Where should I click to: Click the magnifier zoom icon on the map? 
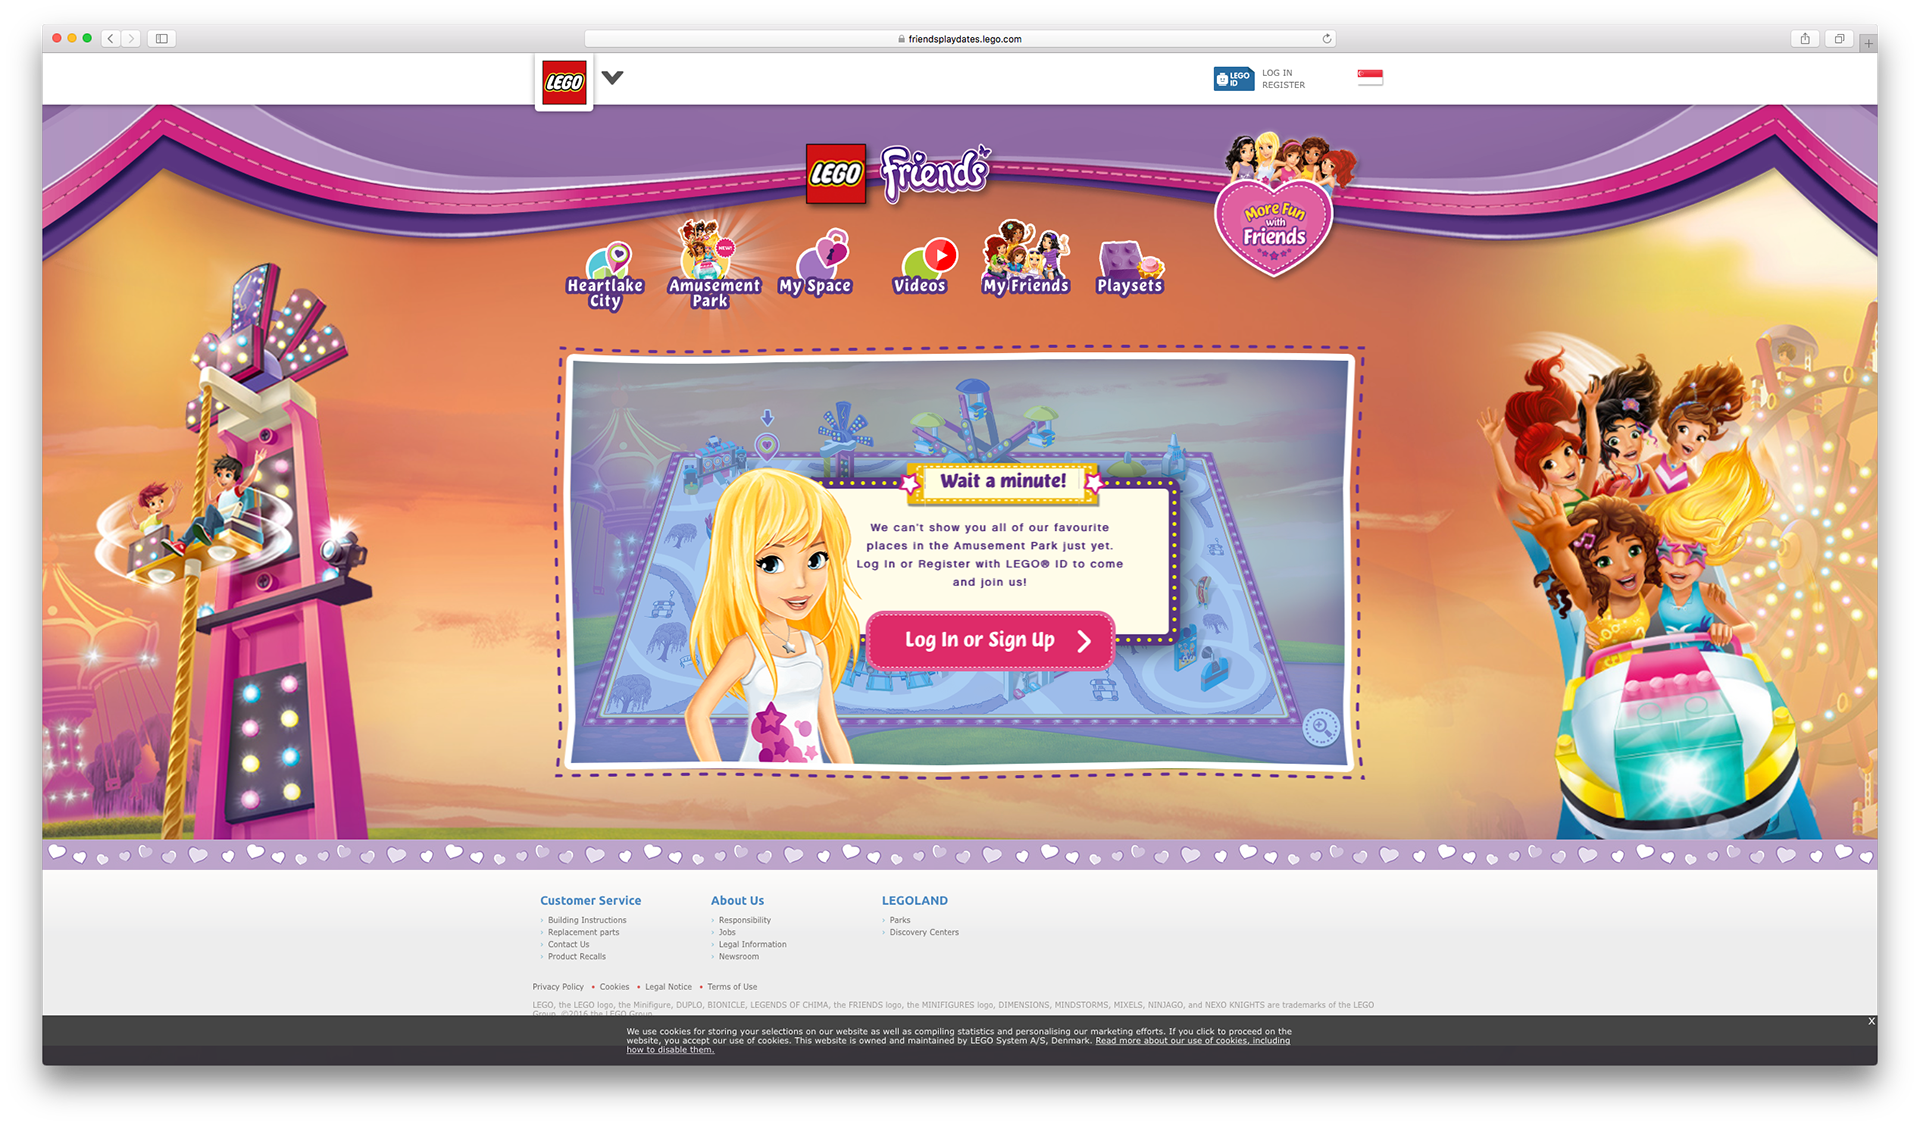pyautogui.click(x=1321, y=727)
